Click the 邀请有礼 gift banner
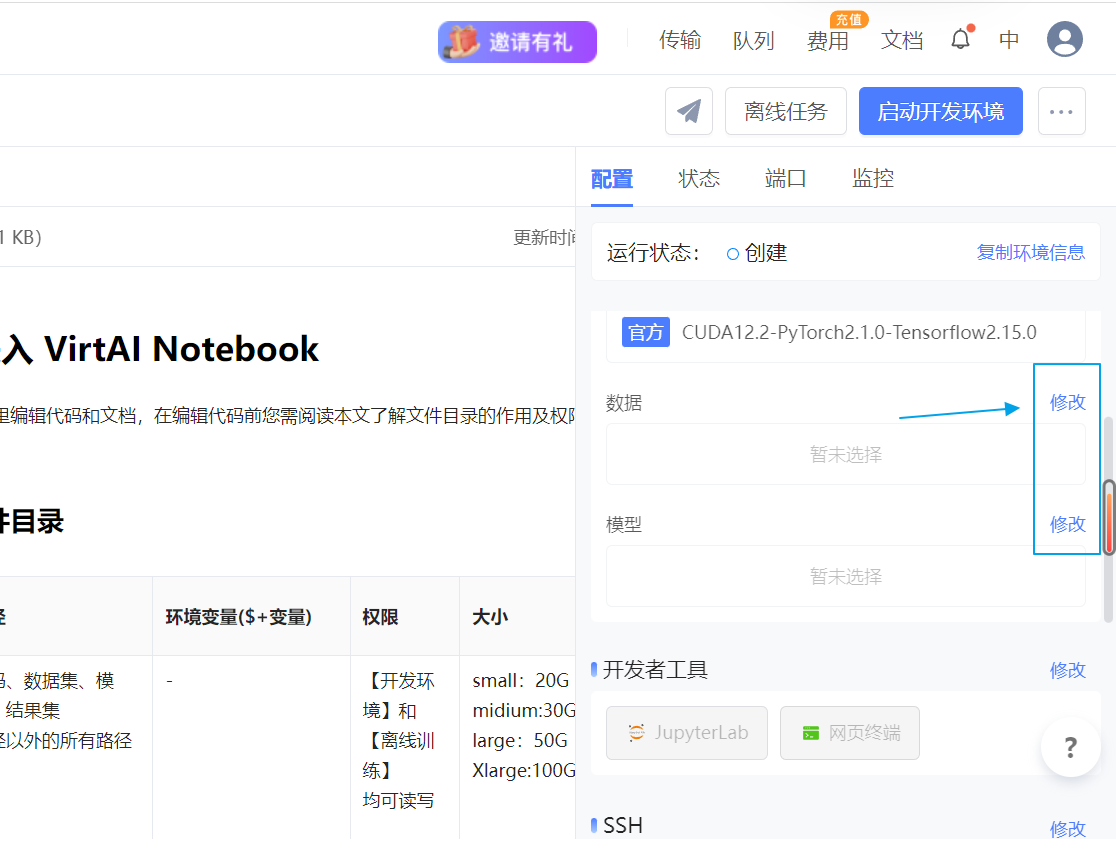Viewport: 1116px width, 865px height. coord(517,42)
